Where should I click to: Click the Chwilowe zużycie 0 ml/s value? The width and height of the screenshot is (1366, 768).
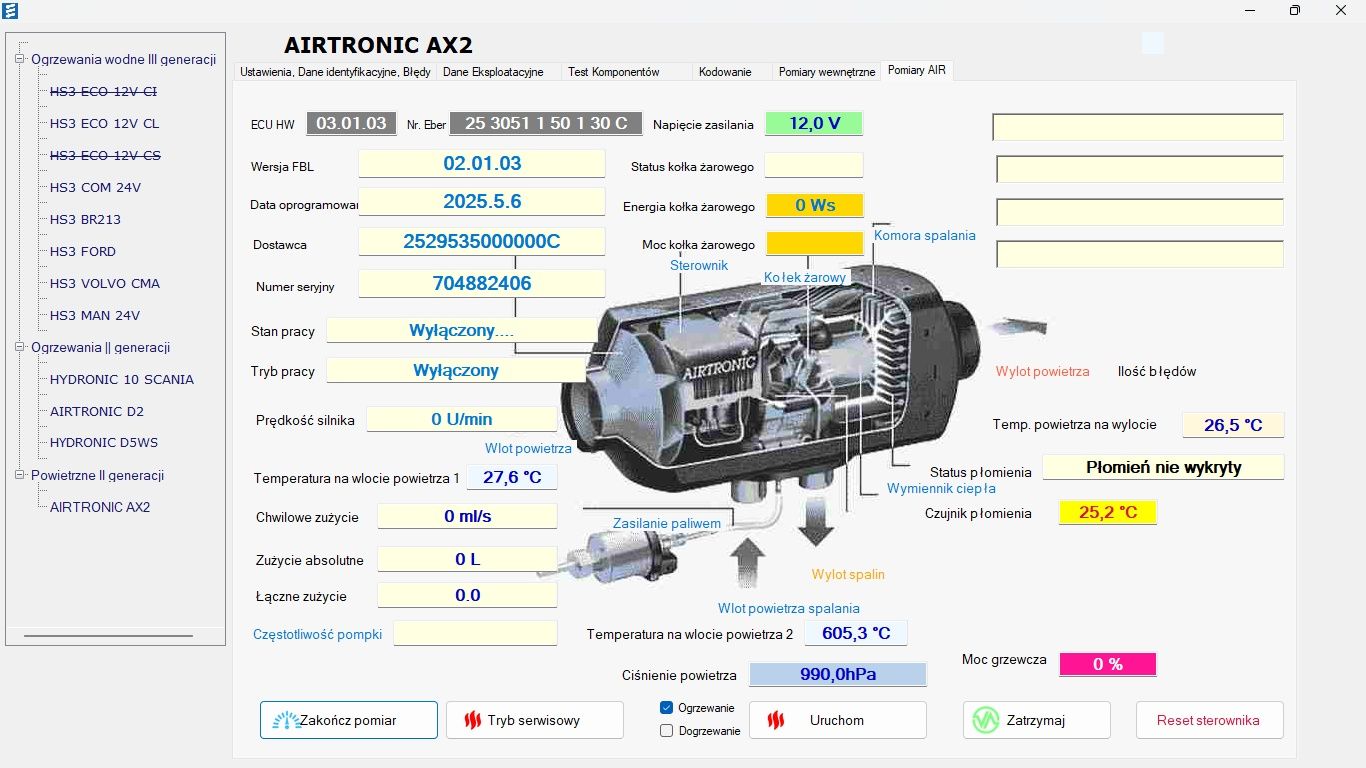[468, 517]
